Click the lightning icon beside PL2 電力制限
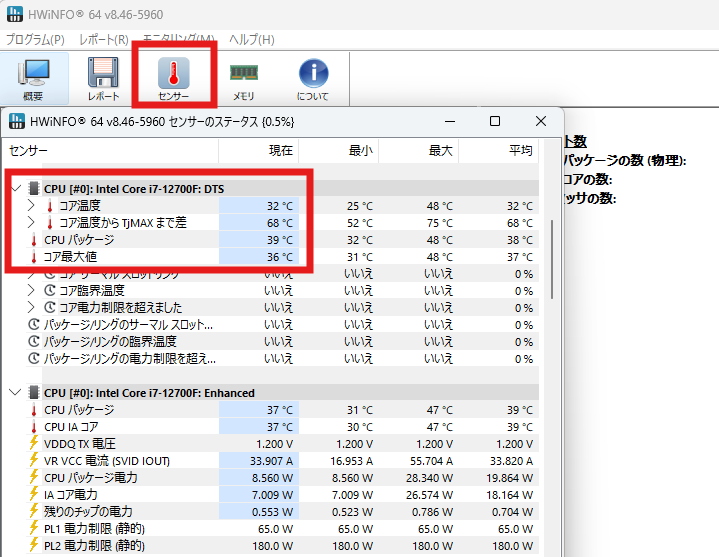The image size is (719, 557). click(33, 545)
